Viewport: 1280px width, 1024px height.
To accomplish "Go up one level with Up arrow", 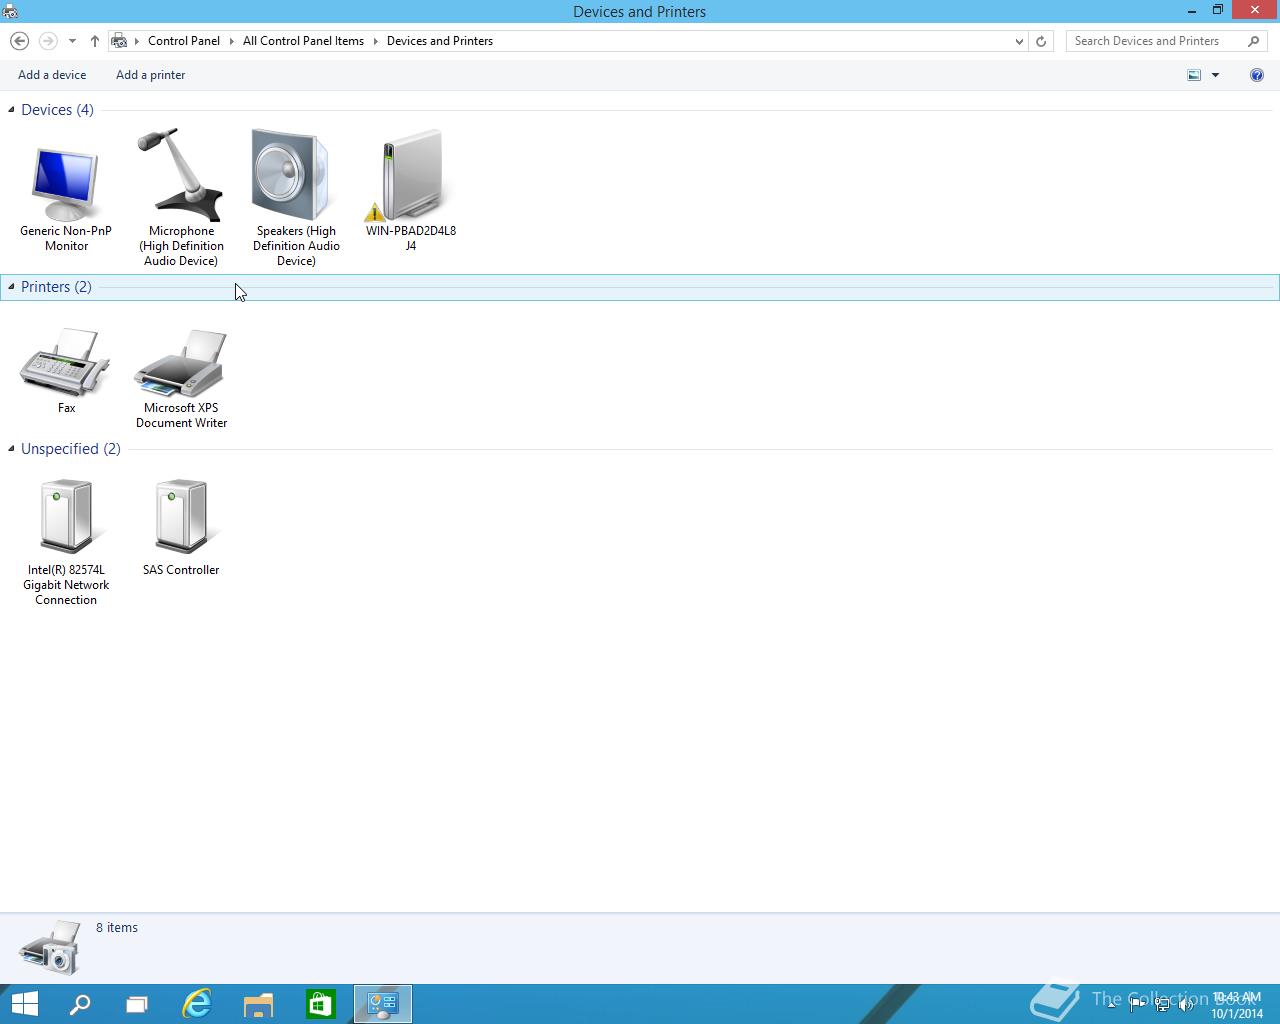I will (94, 41).
